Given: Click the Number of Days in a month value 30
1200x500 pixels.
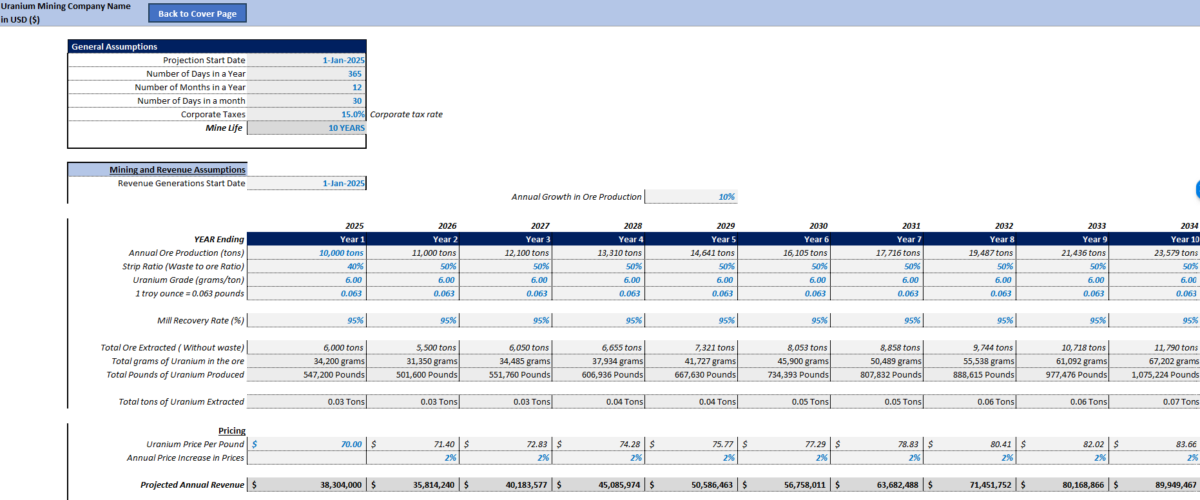Looking at the screenshot, I should [x=306, y=101].
